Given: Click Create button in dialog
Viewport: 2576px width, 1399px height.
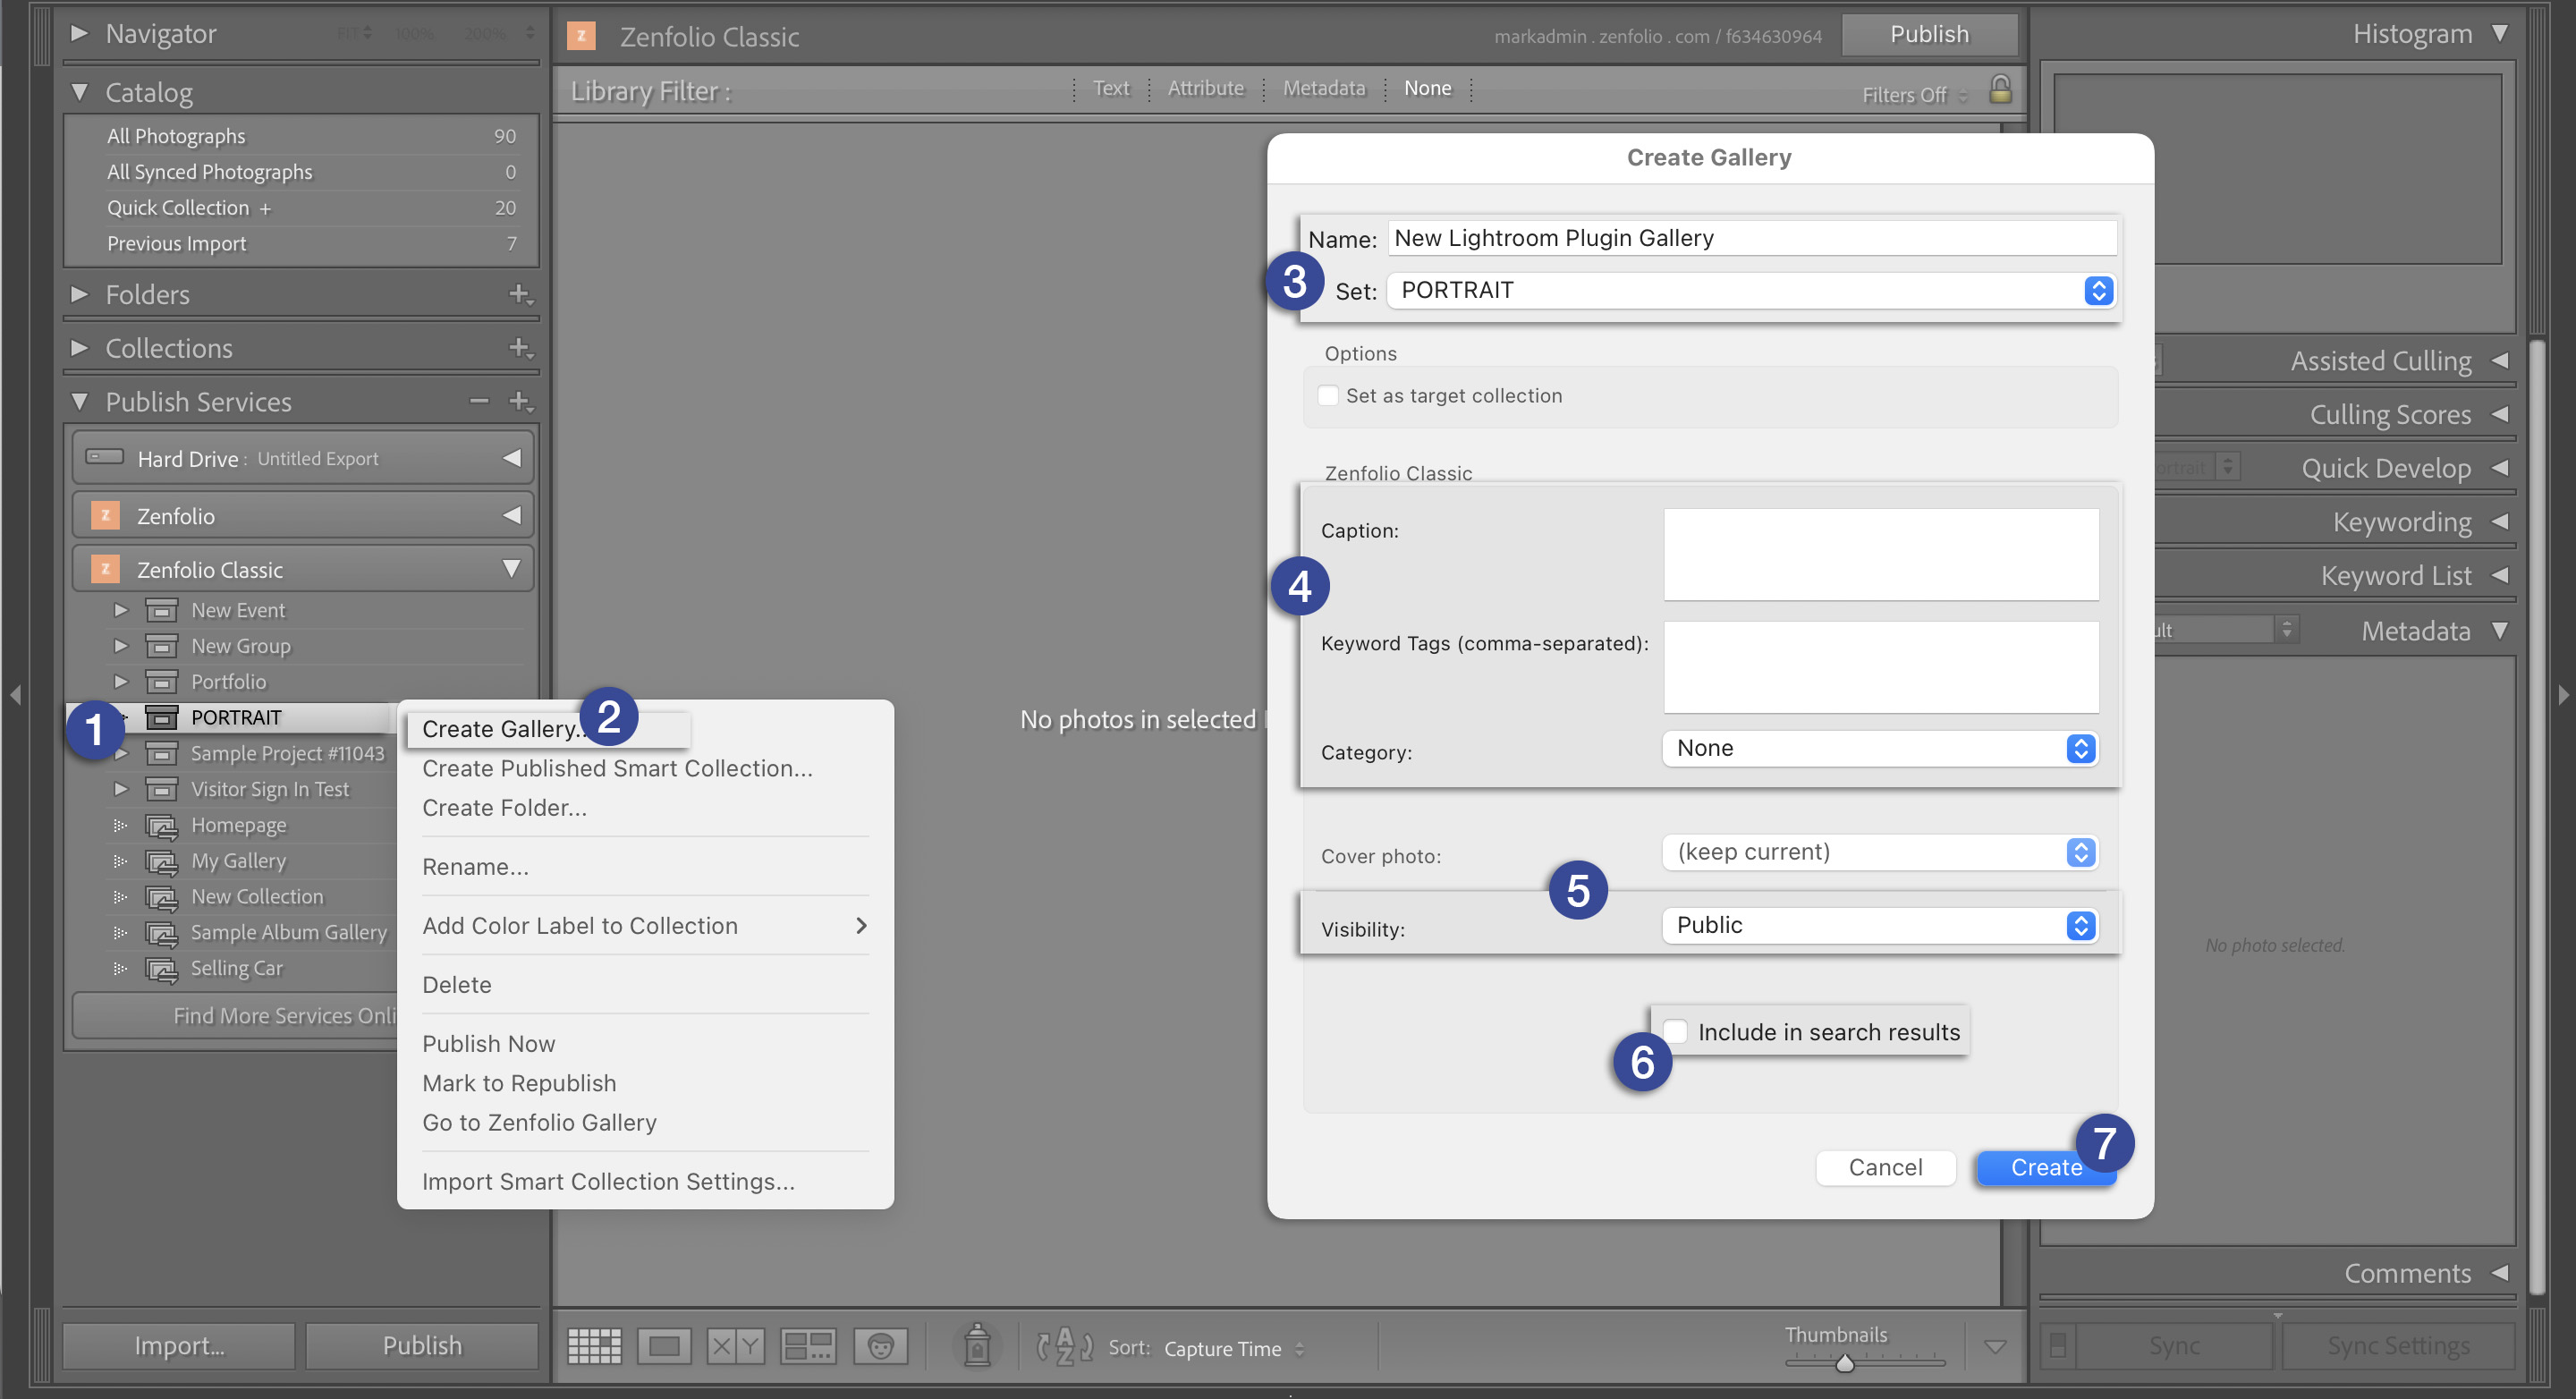Looking at the screenshot, I should click(2045, 1167).
